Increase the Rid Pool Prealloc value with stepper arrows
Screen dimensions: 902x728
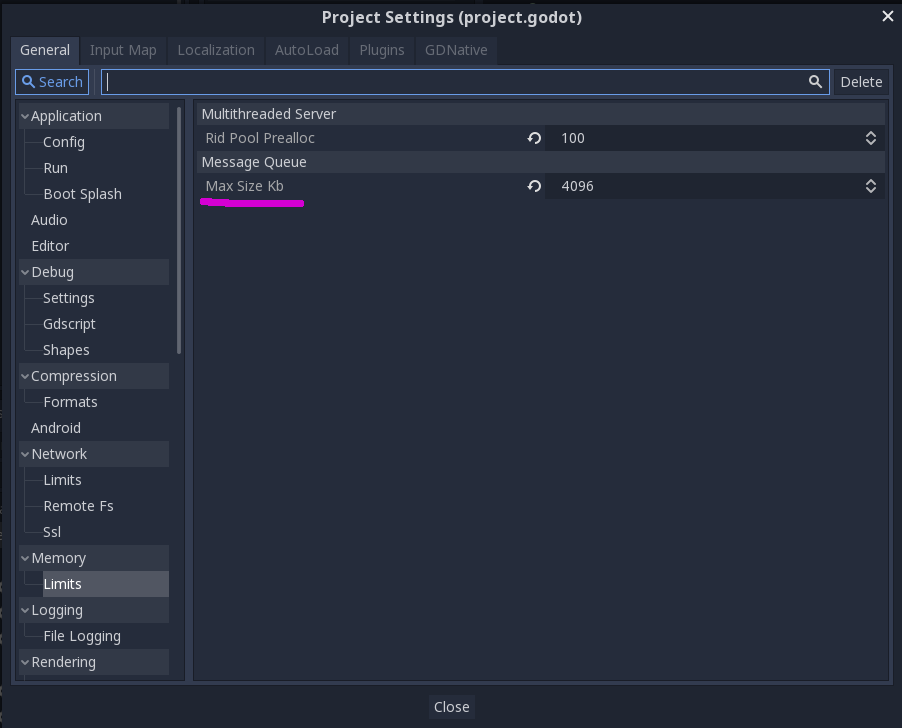[870, 133]
